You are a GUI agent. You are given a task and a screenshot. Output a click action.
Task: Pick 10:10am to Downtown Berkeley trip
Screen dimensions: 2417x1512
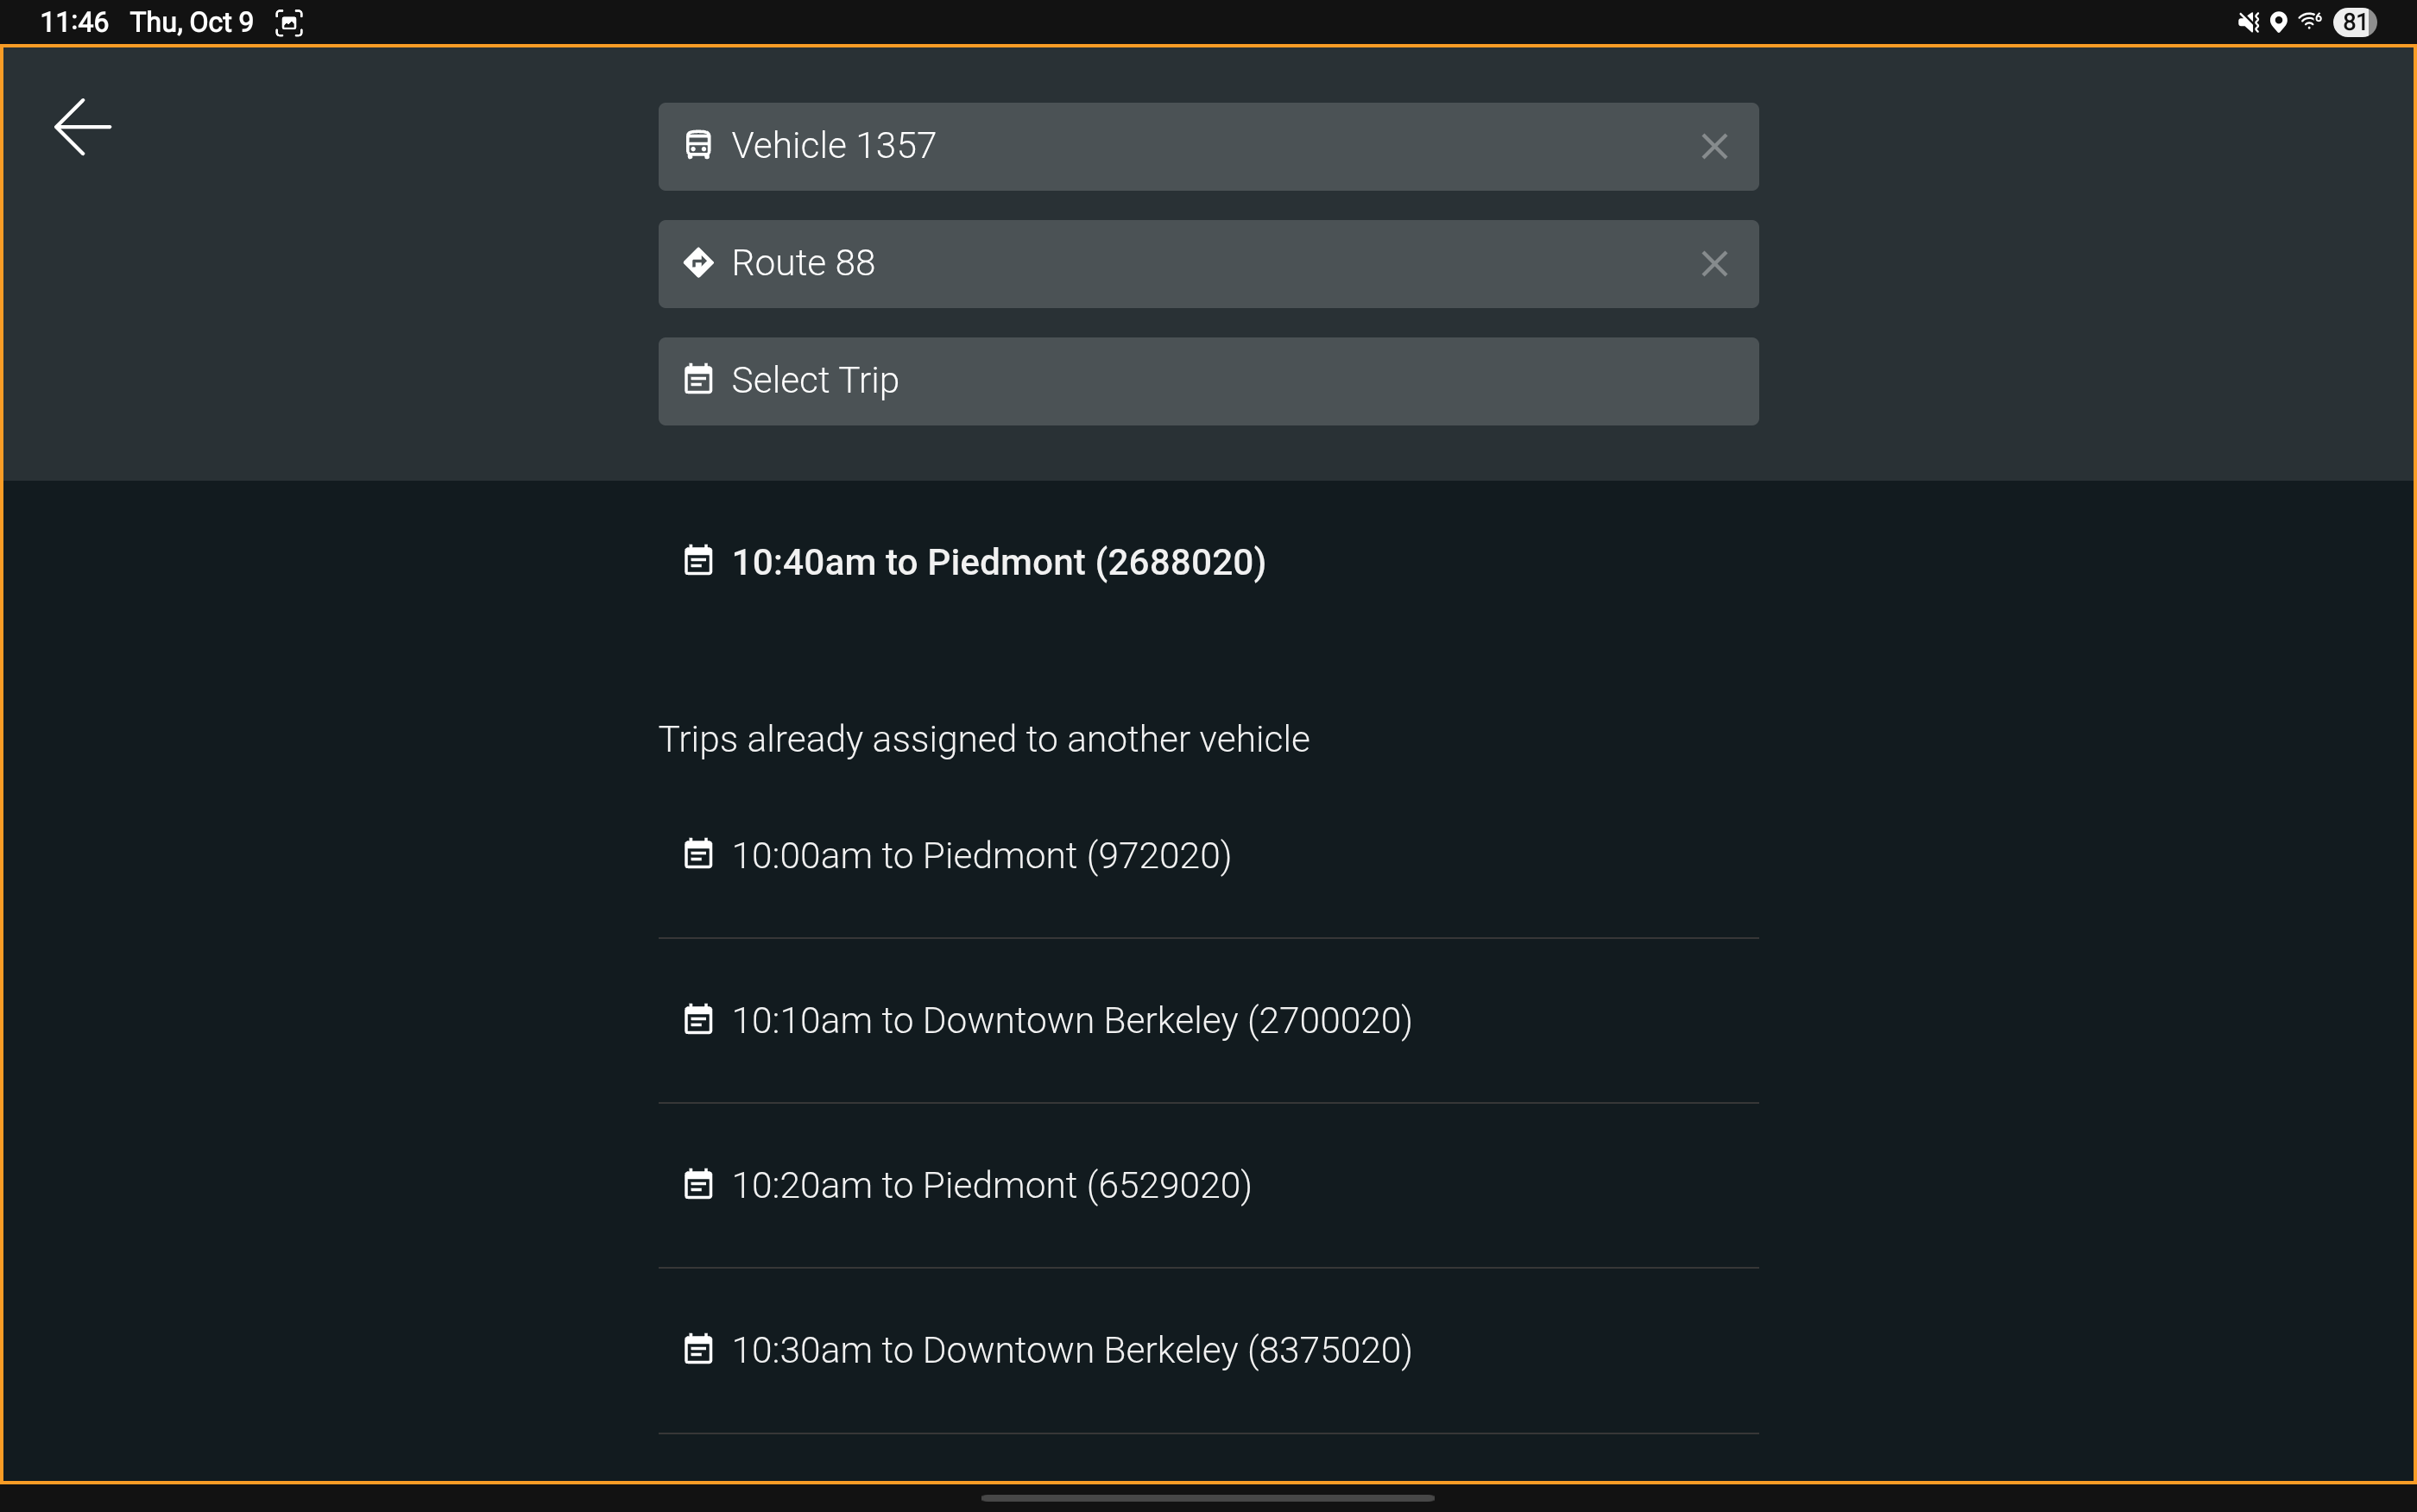pos(1071,1021)
